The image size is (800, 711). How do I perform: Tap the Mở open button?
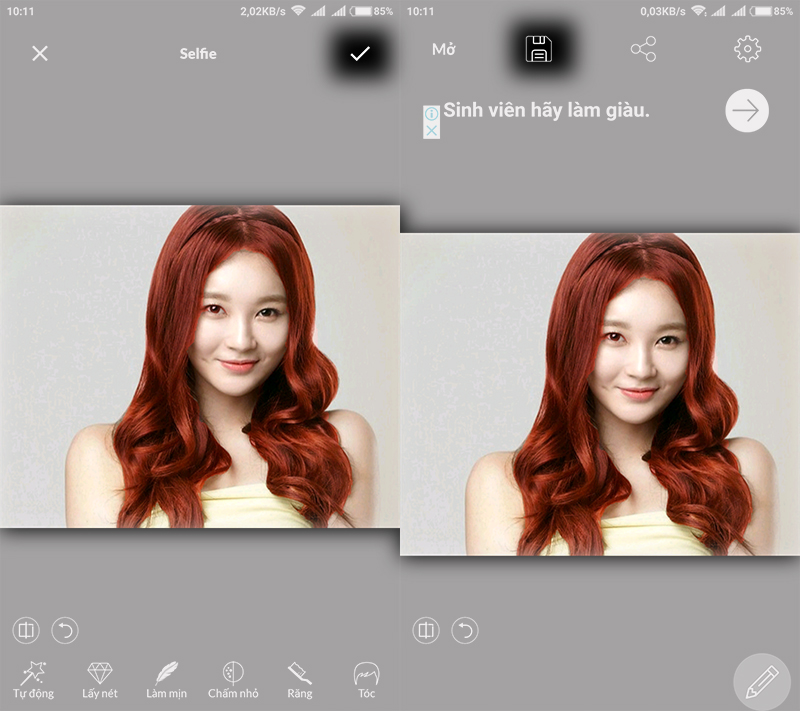(x=444, y=49)
